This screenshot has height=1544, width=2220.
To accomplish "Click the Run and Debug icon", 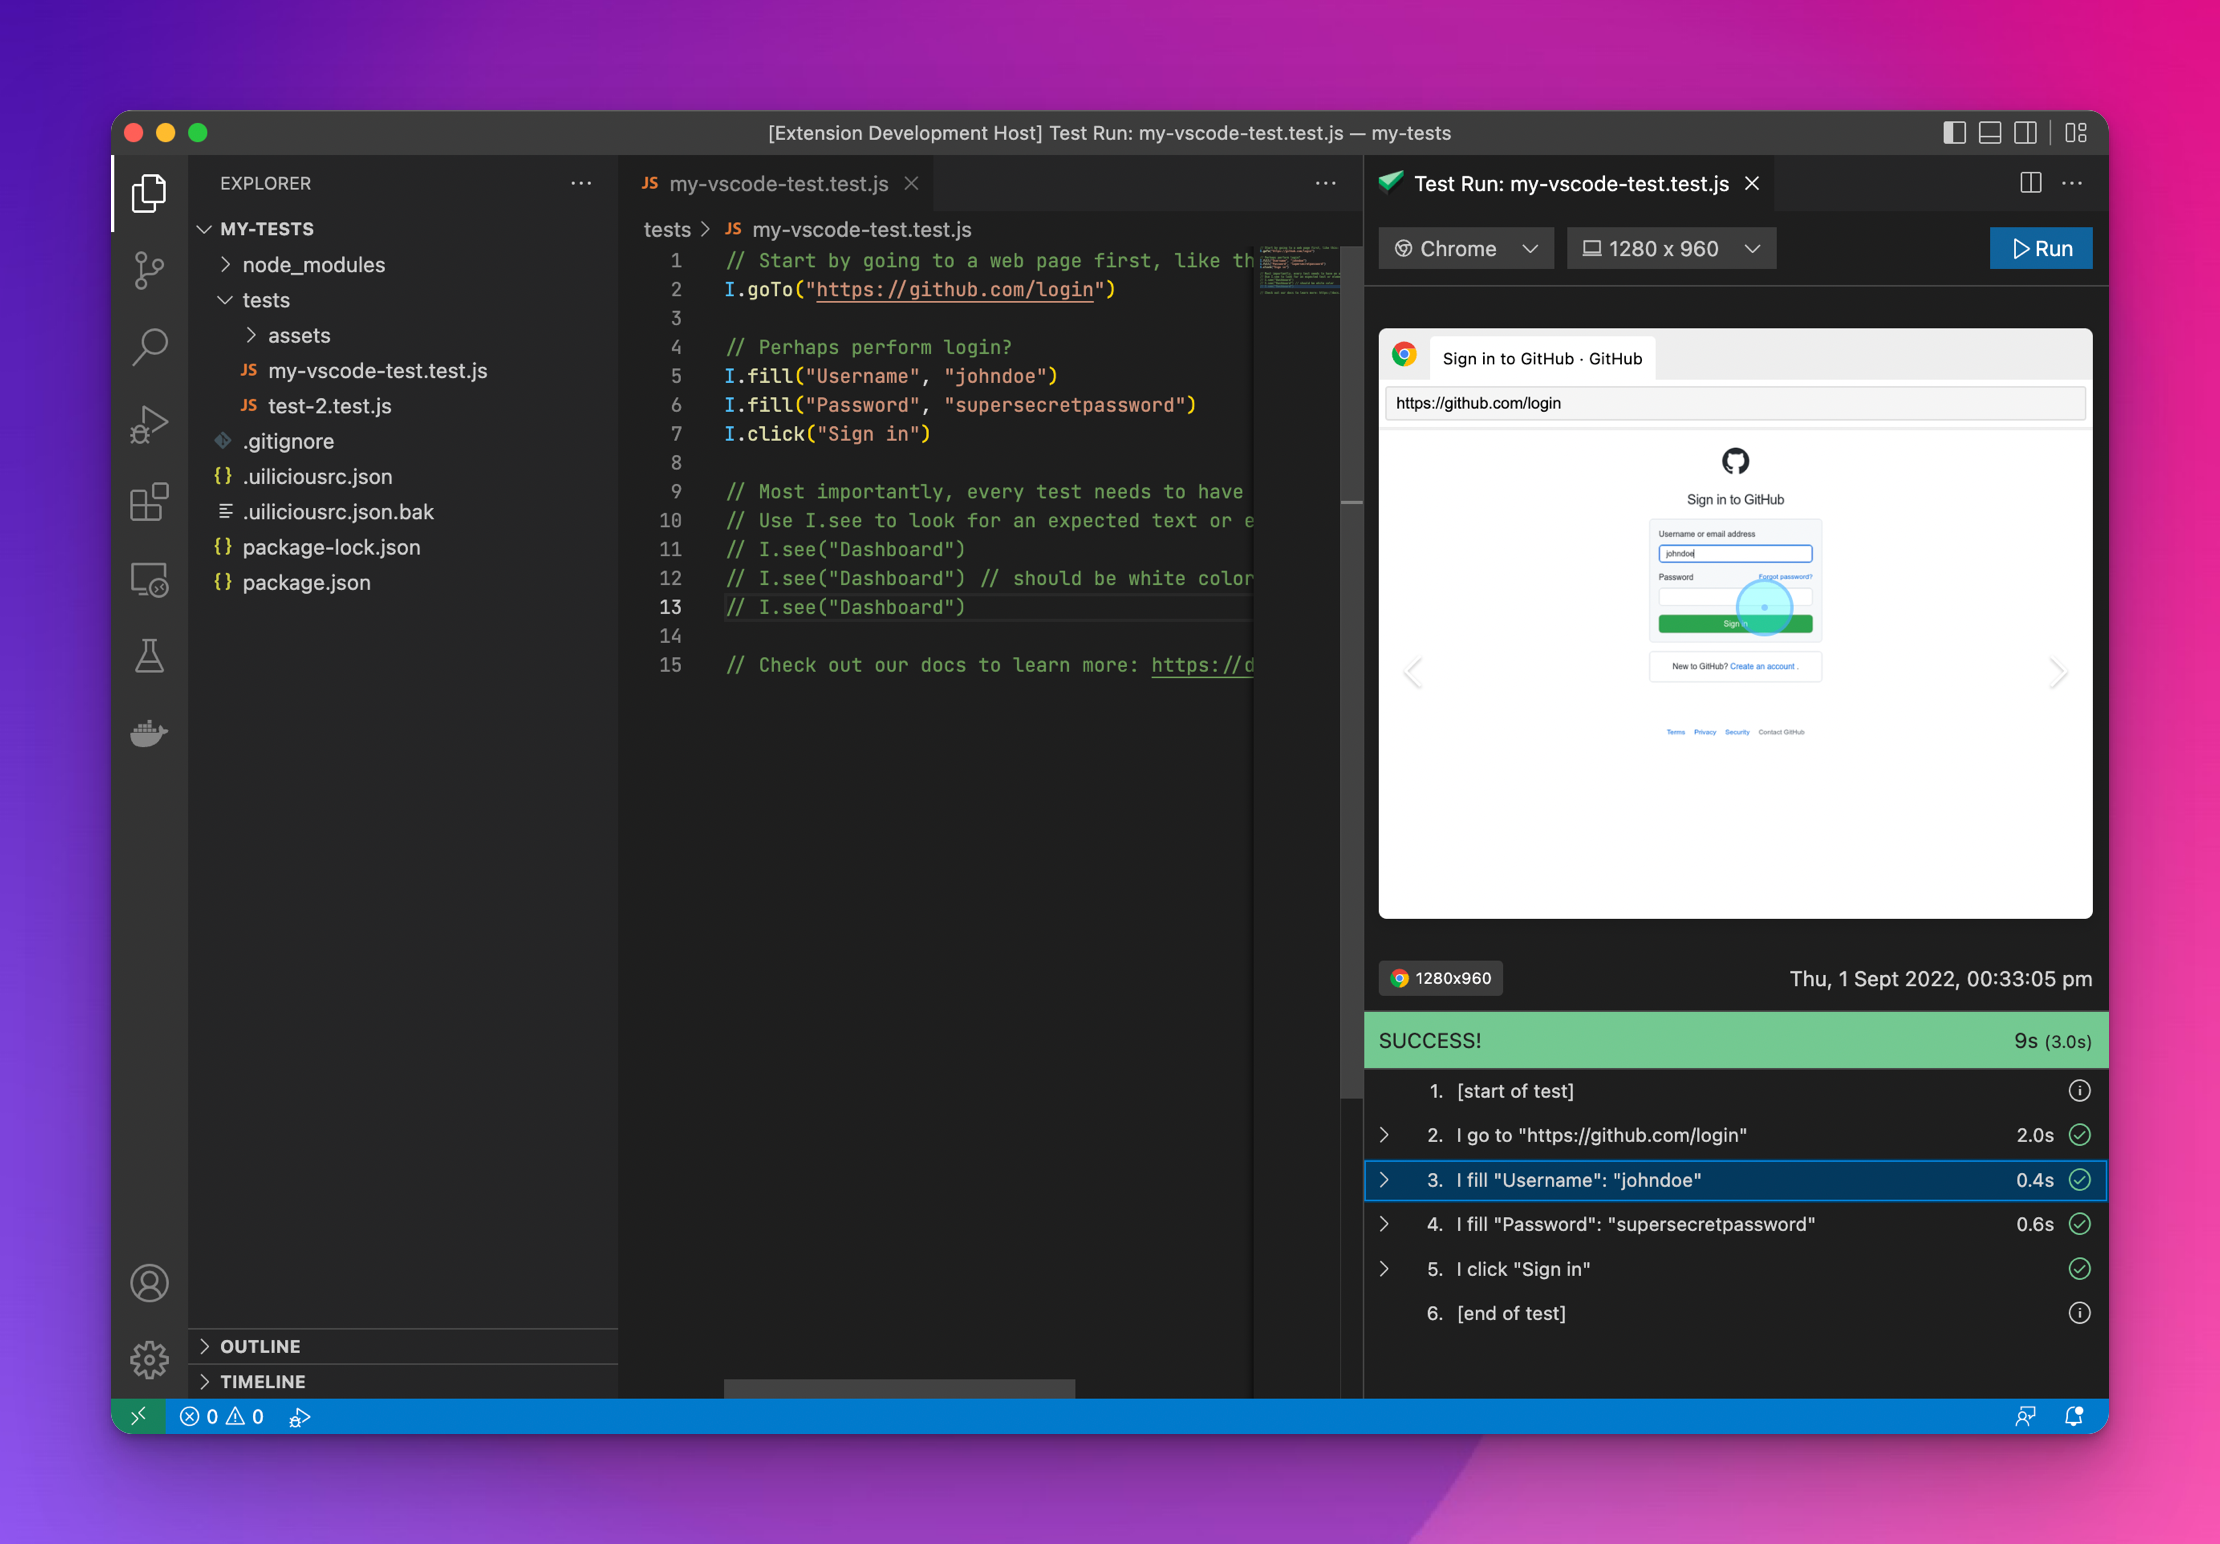I will pyautogui.click(x=148, y=422).
